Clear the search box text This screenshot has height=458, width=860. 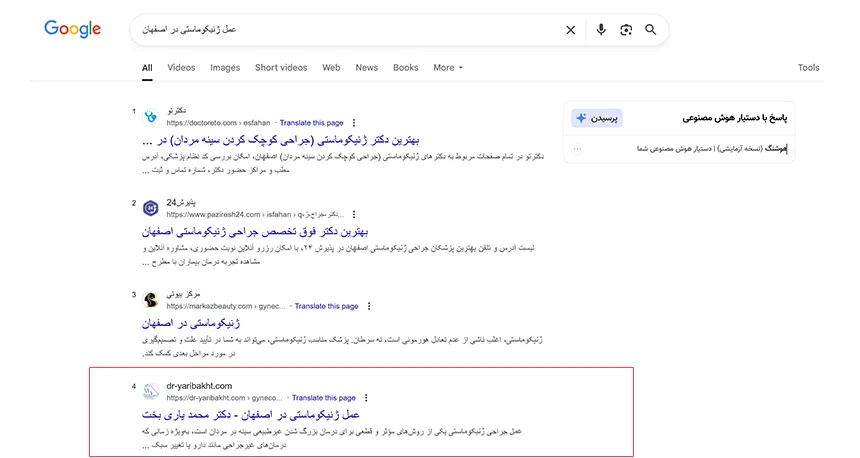(x=571, y=30)
